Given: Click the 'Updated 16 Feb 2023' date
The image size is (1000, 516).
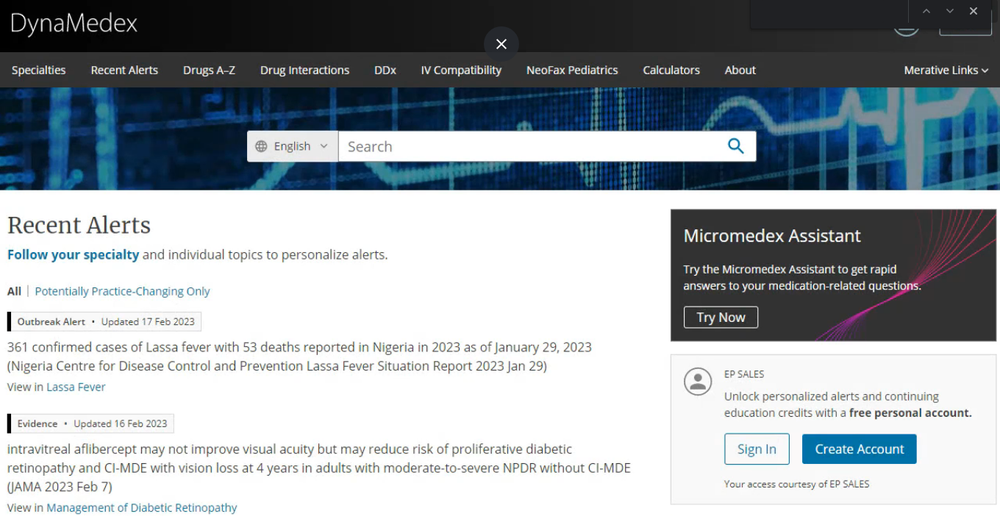Looking at the screenshot, I should (121, 424).
